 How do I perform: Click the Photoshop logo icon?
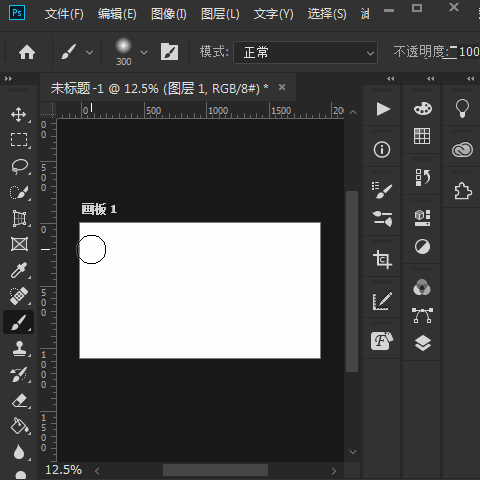pyautogui.click(x=17, y=13)
